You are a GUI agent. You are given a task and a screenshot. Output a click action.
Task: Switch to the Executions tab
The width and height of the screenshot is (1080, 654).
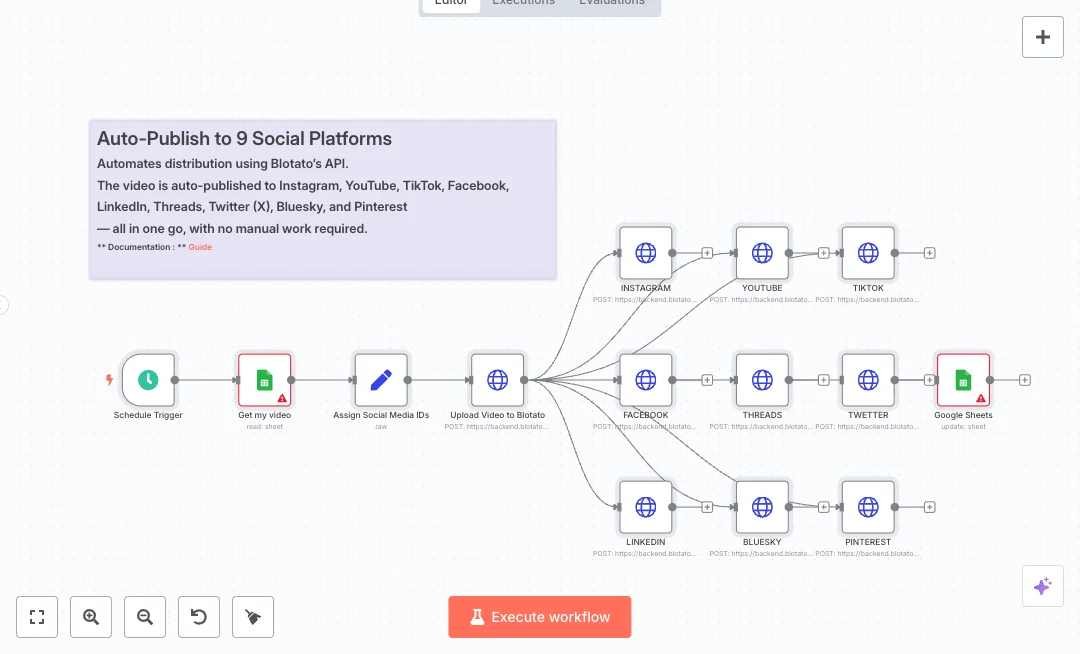tap(523, 3)
